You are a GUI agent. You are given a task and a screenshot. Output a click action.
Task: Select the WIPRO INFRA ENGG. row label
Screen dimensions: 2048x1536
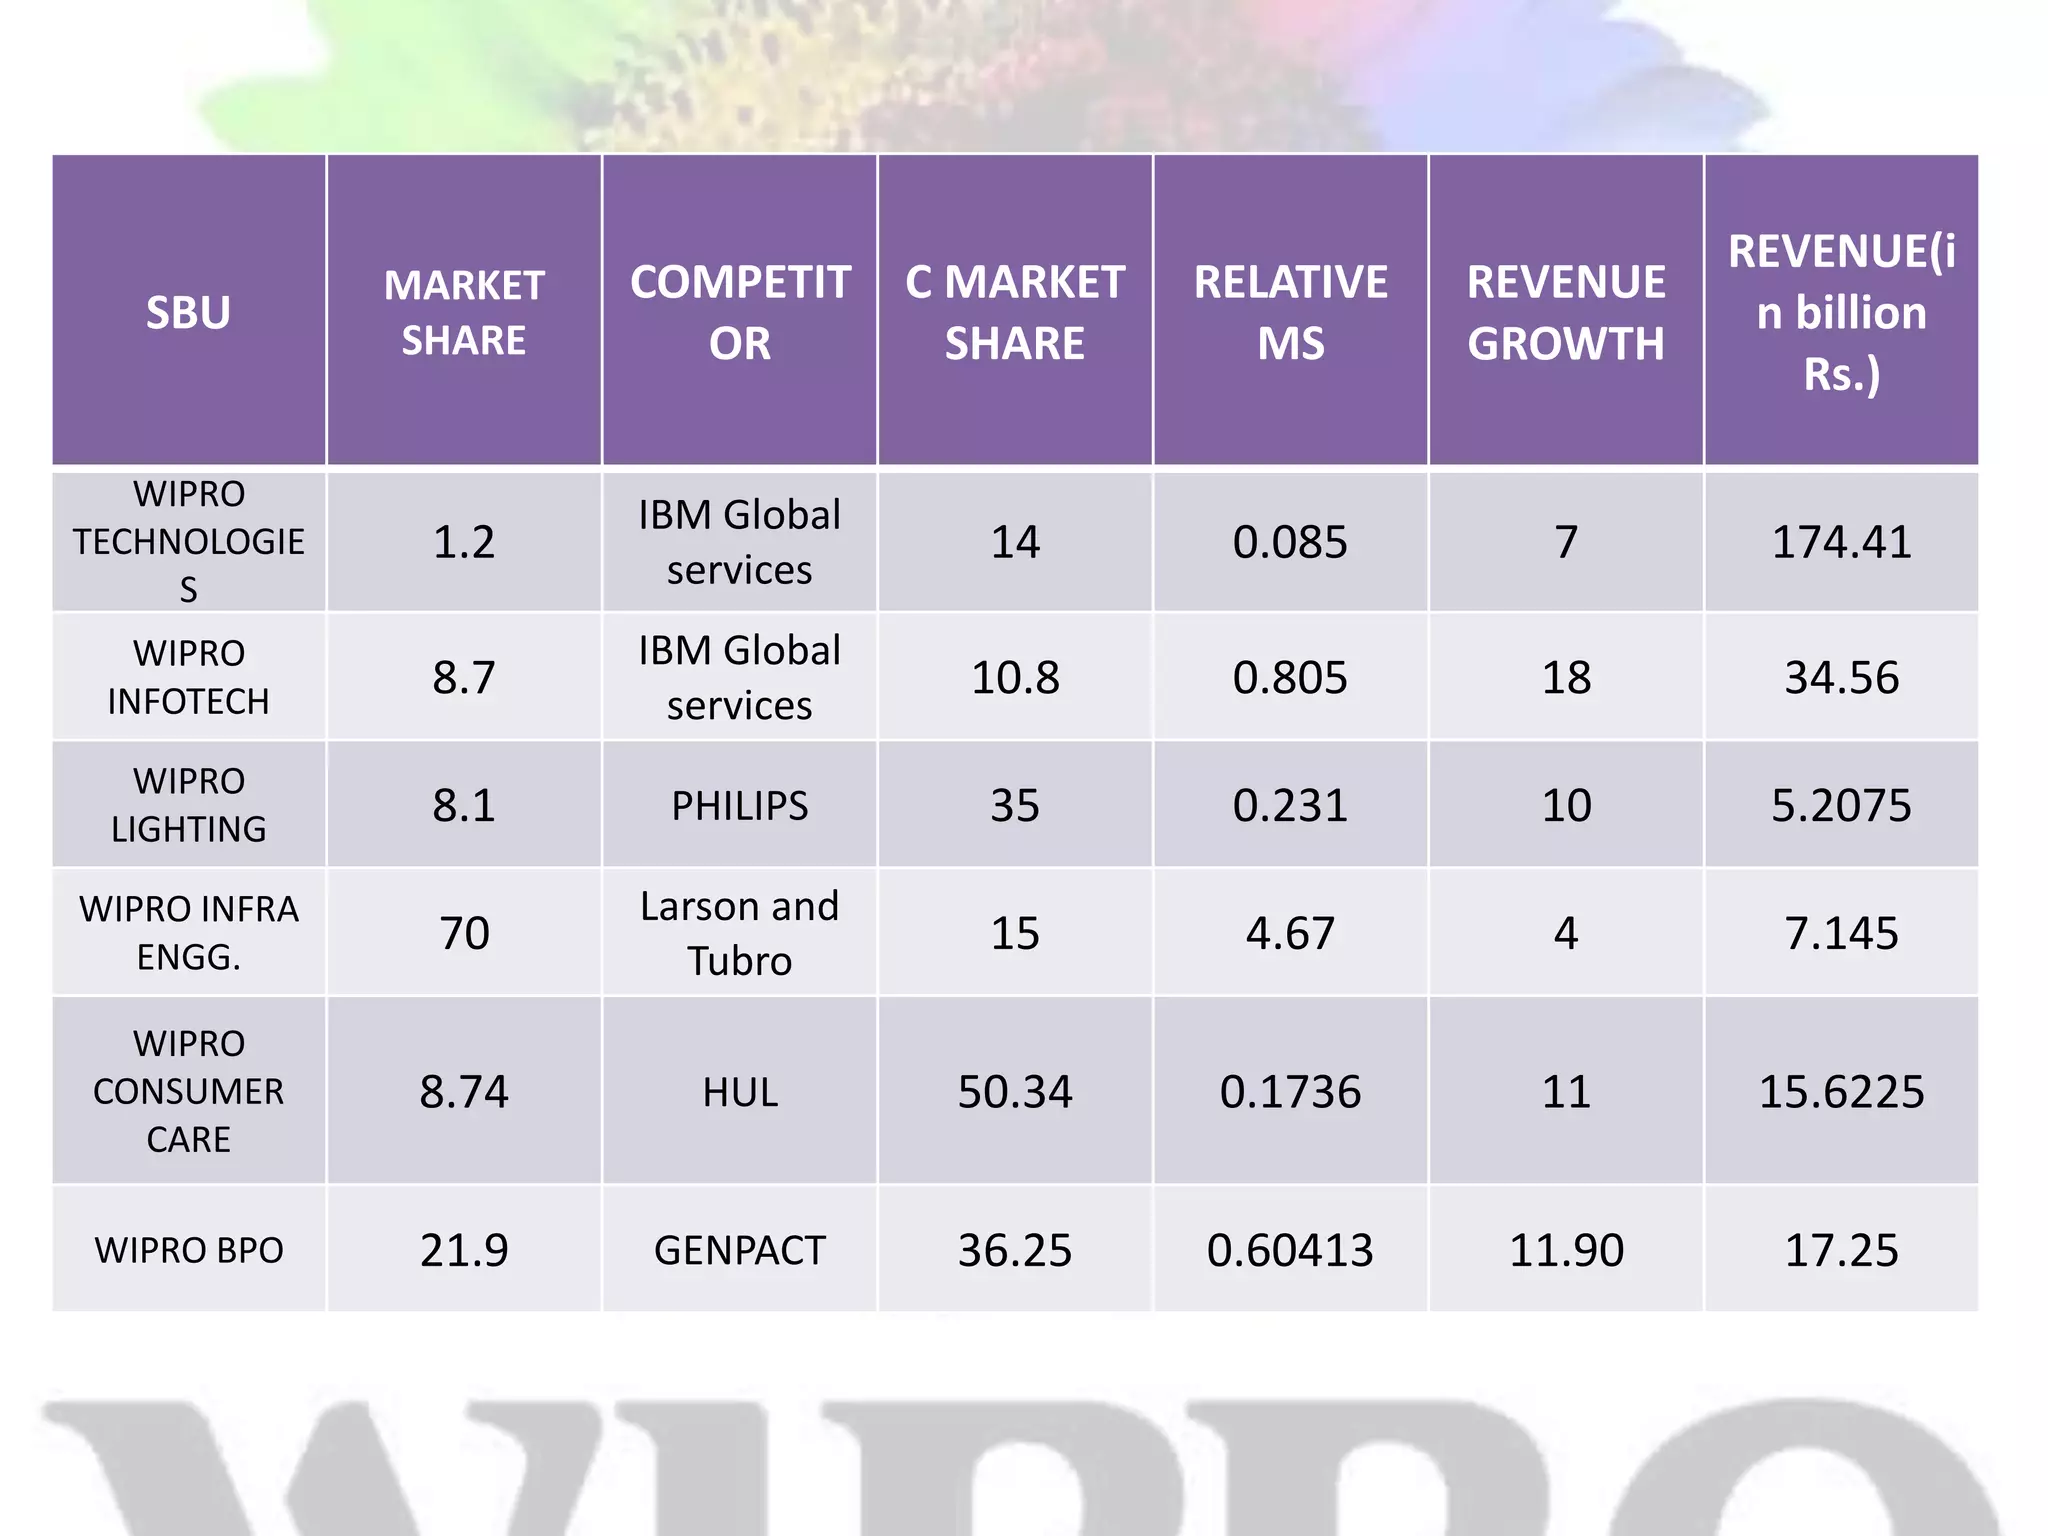point(189,932)
